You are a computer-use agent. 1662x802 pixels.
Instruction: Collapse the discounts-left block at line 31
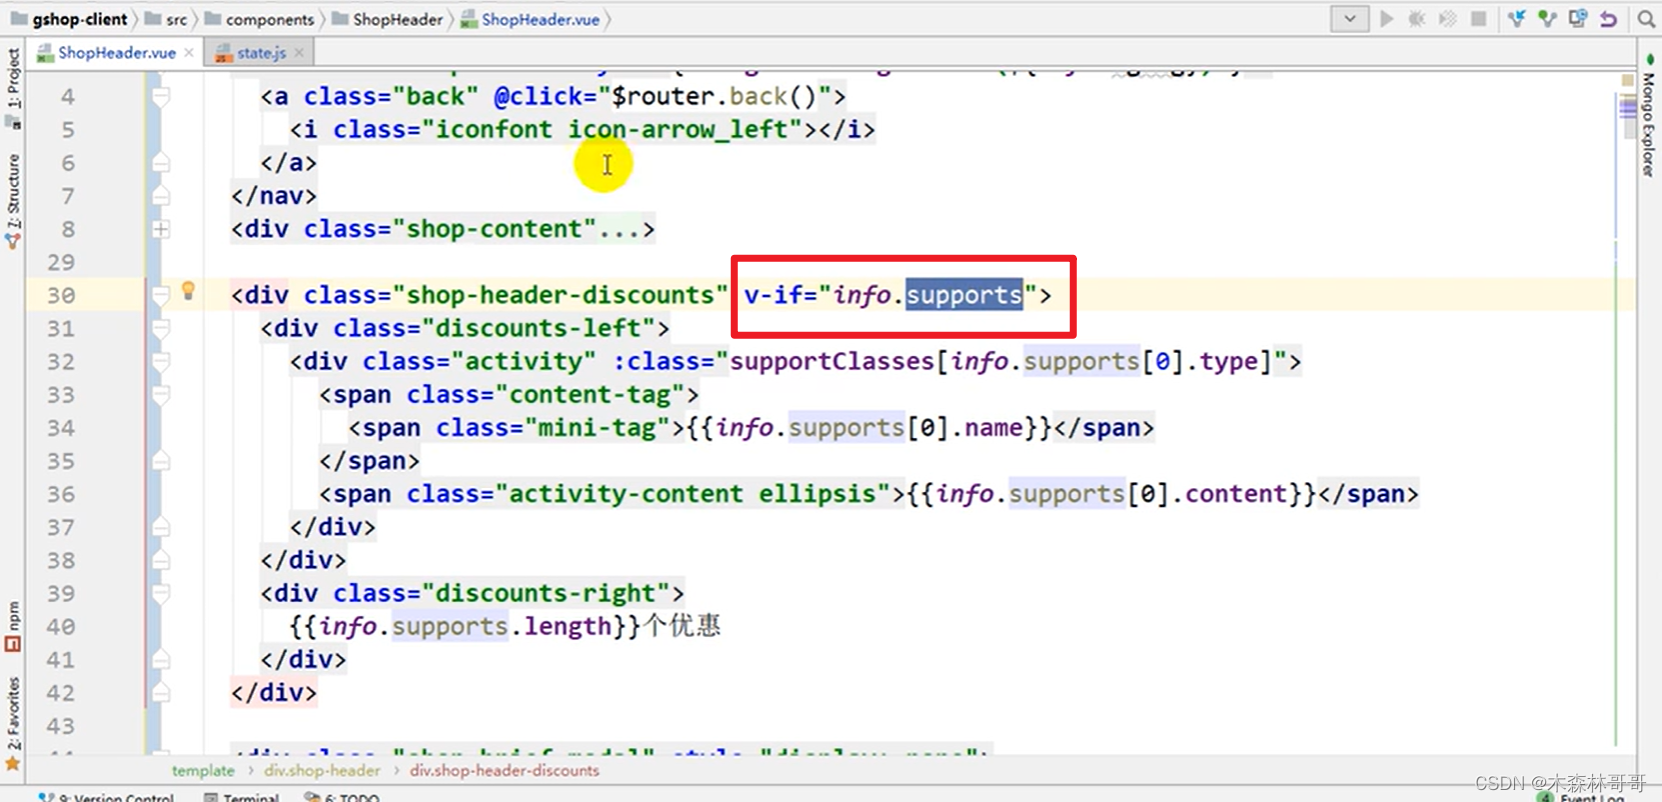pos(161,328)
